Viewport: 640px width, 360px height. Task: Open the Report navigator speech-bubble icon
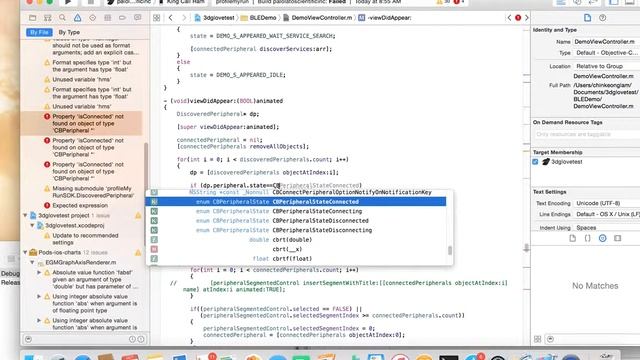pyautogui.click(x=138, y=18)
